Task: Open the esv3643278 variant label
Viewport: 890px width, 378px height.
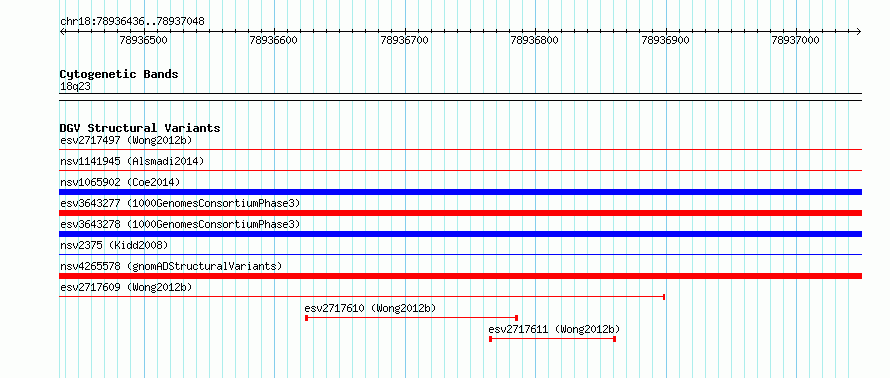Action: point(180,224)
